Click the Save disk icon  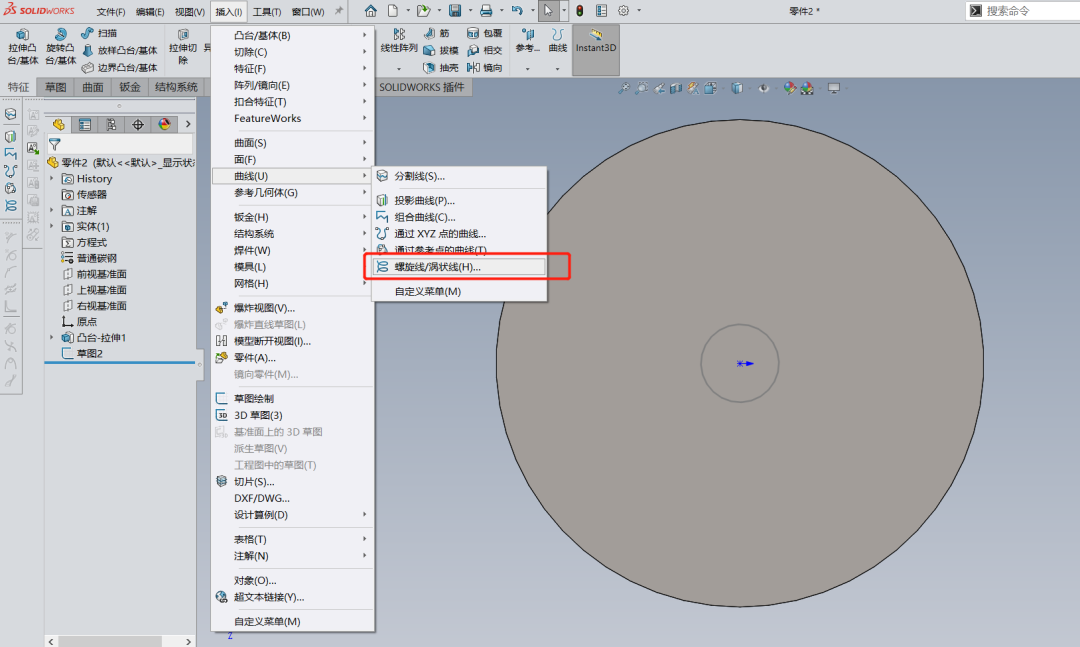coord(455,11)
